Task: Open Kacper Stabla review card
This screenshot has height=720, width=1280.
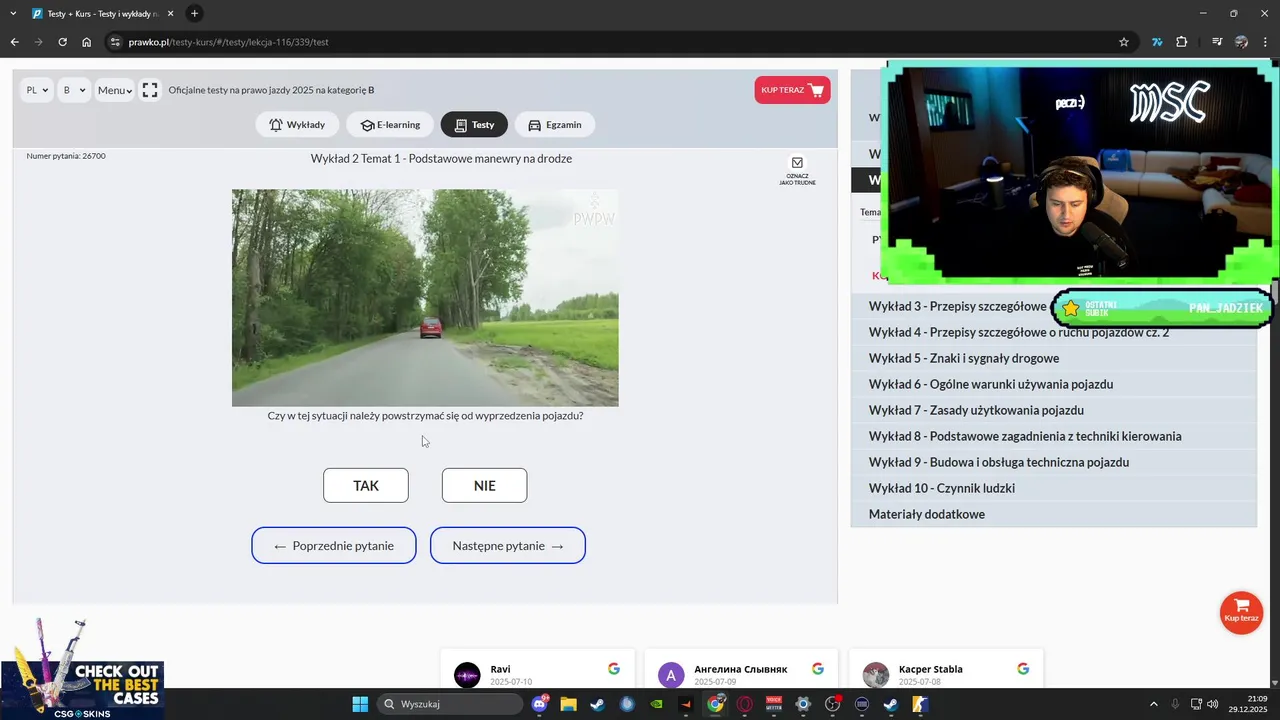Action: pyautogui.click(x=946, y=668)
